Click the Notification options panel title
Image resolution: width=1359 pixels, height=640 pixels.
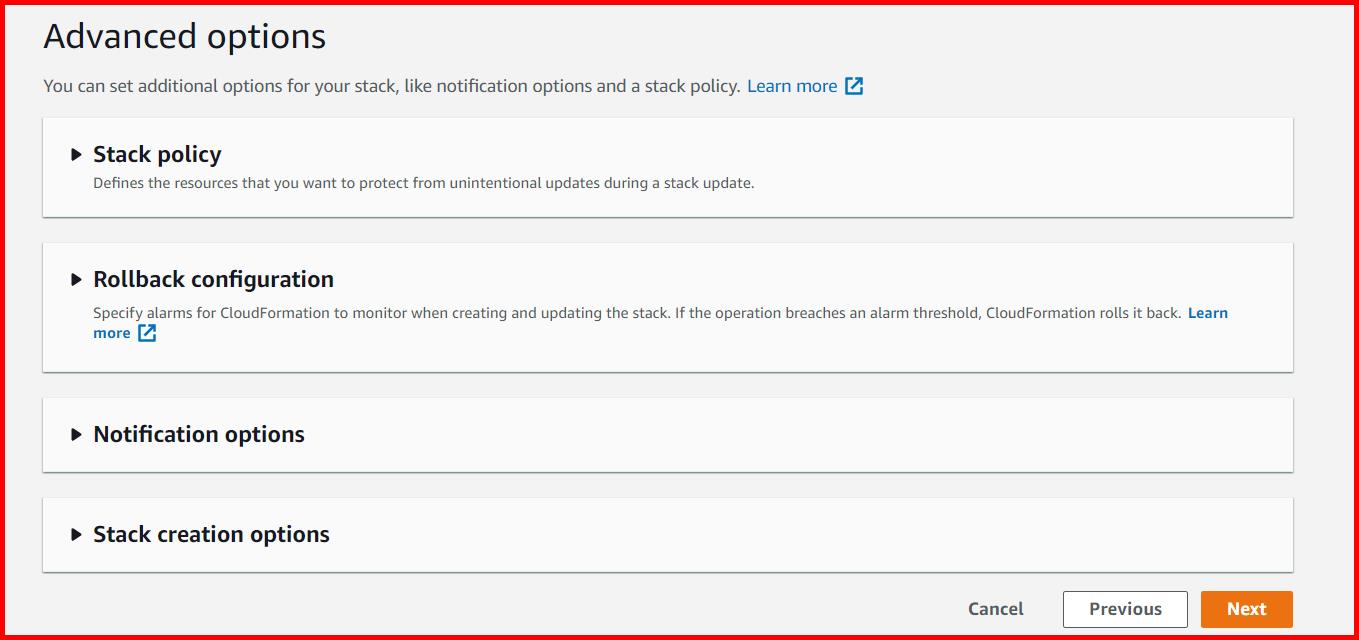pyautogui.click(x=198, y=434)
